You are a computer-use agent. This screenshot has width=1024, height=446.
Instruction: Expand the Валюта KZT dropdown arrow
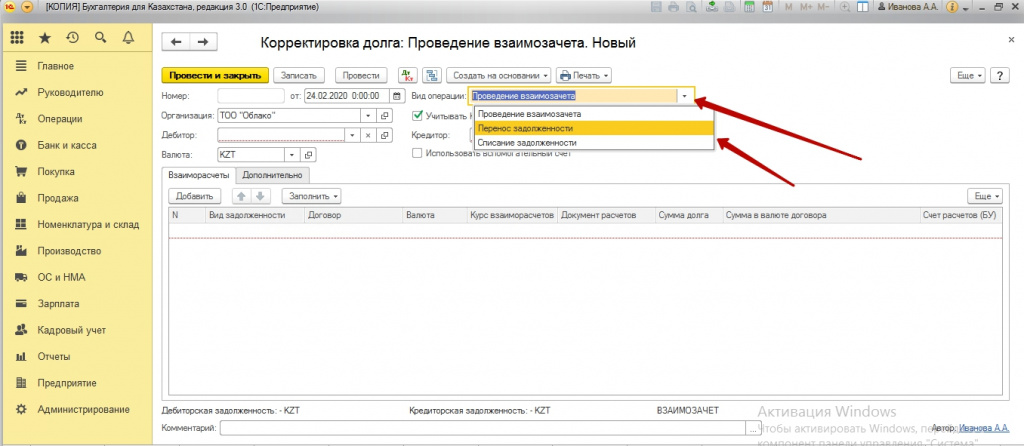coord(293,155)
